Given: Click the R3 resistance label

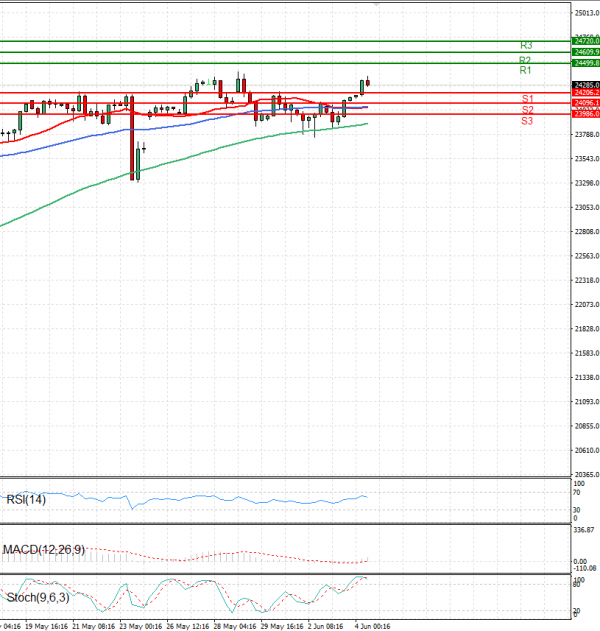Looking at the screenshot, I should coord(526,45).
